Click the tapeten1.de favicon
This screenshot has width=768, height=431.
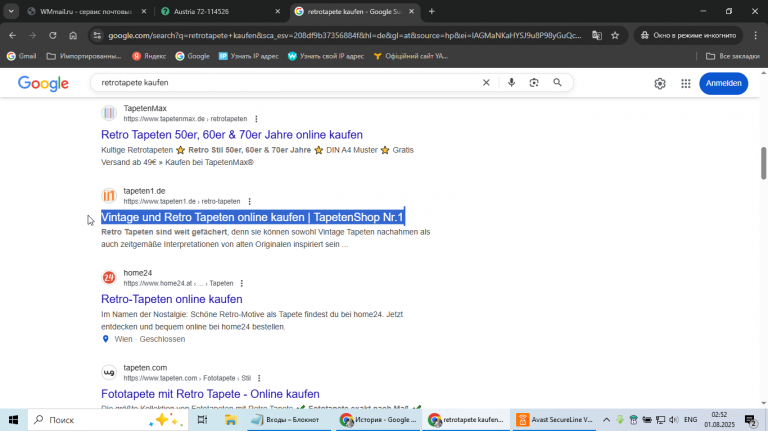(109, 195)
